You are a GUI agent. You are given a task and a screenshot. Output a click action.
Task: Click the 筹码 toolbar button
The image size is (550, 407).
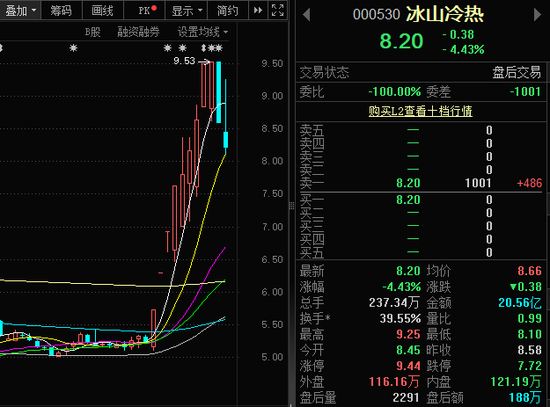[x=61, y=11]
